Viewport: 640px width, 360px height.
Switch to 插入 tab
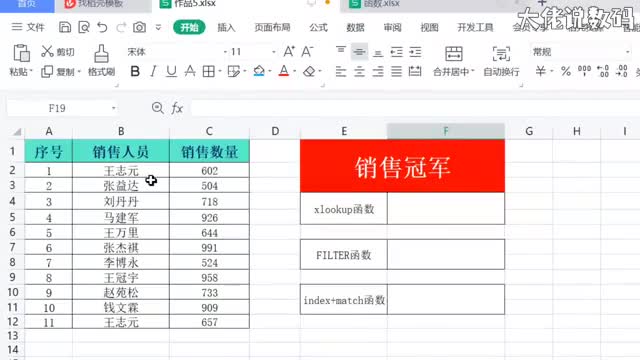pyautogui.click(x=226, y=27)
